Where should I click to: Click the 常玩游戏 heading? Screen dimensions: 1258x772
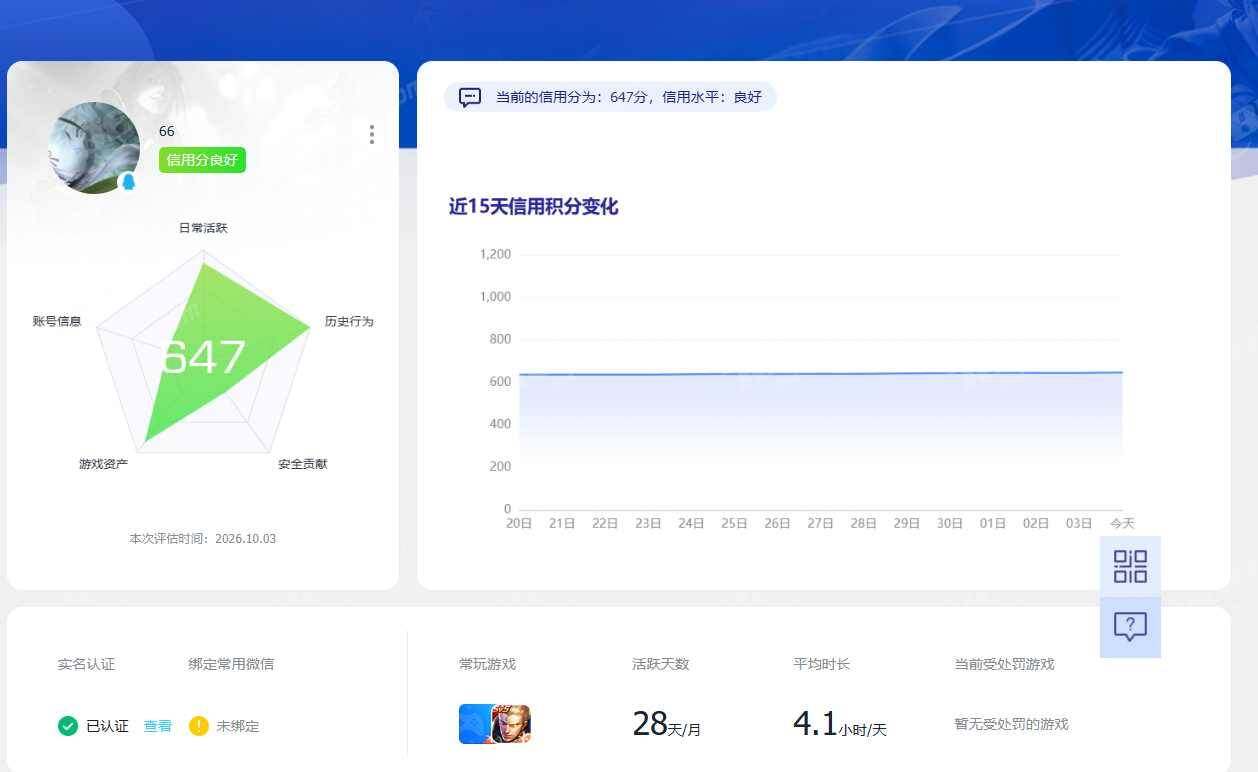487,664
